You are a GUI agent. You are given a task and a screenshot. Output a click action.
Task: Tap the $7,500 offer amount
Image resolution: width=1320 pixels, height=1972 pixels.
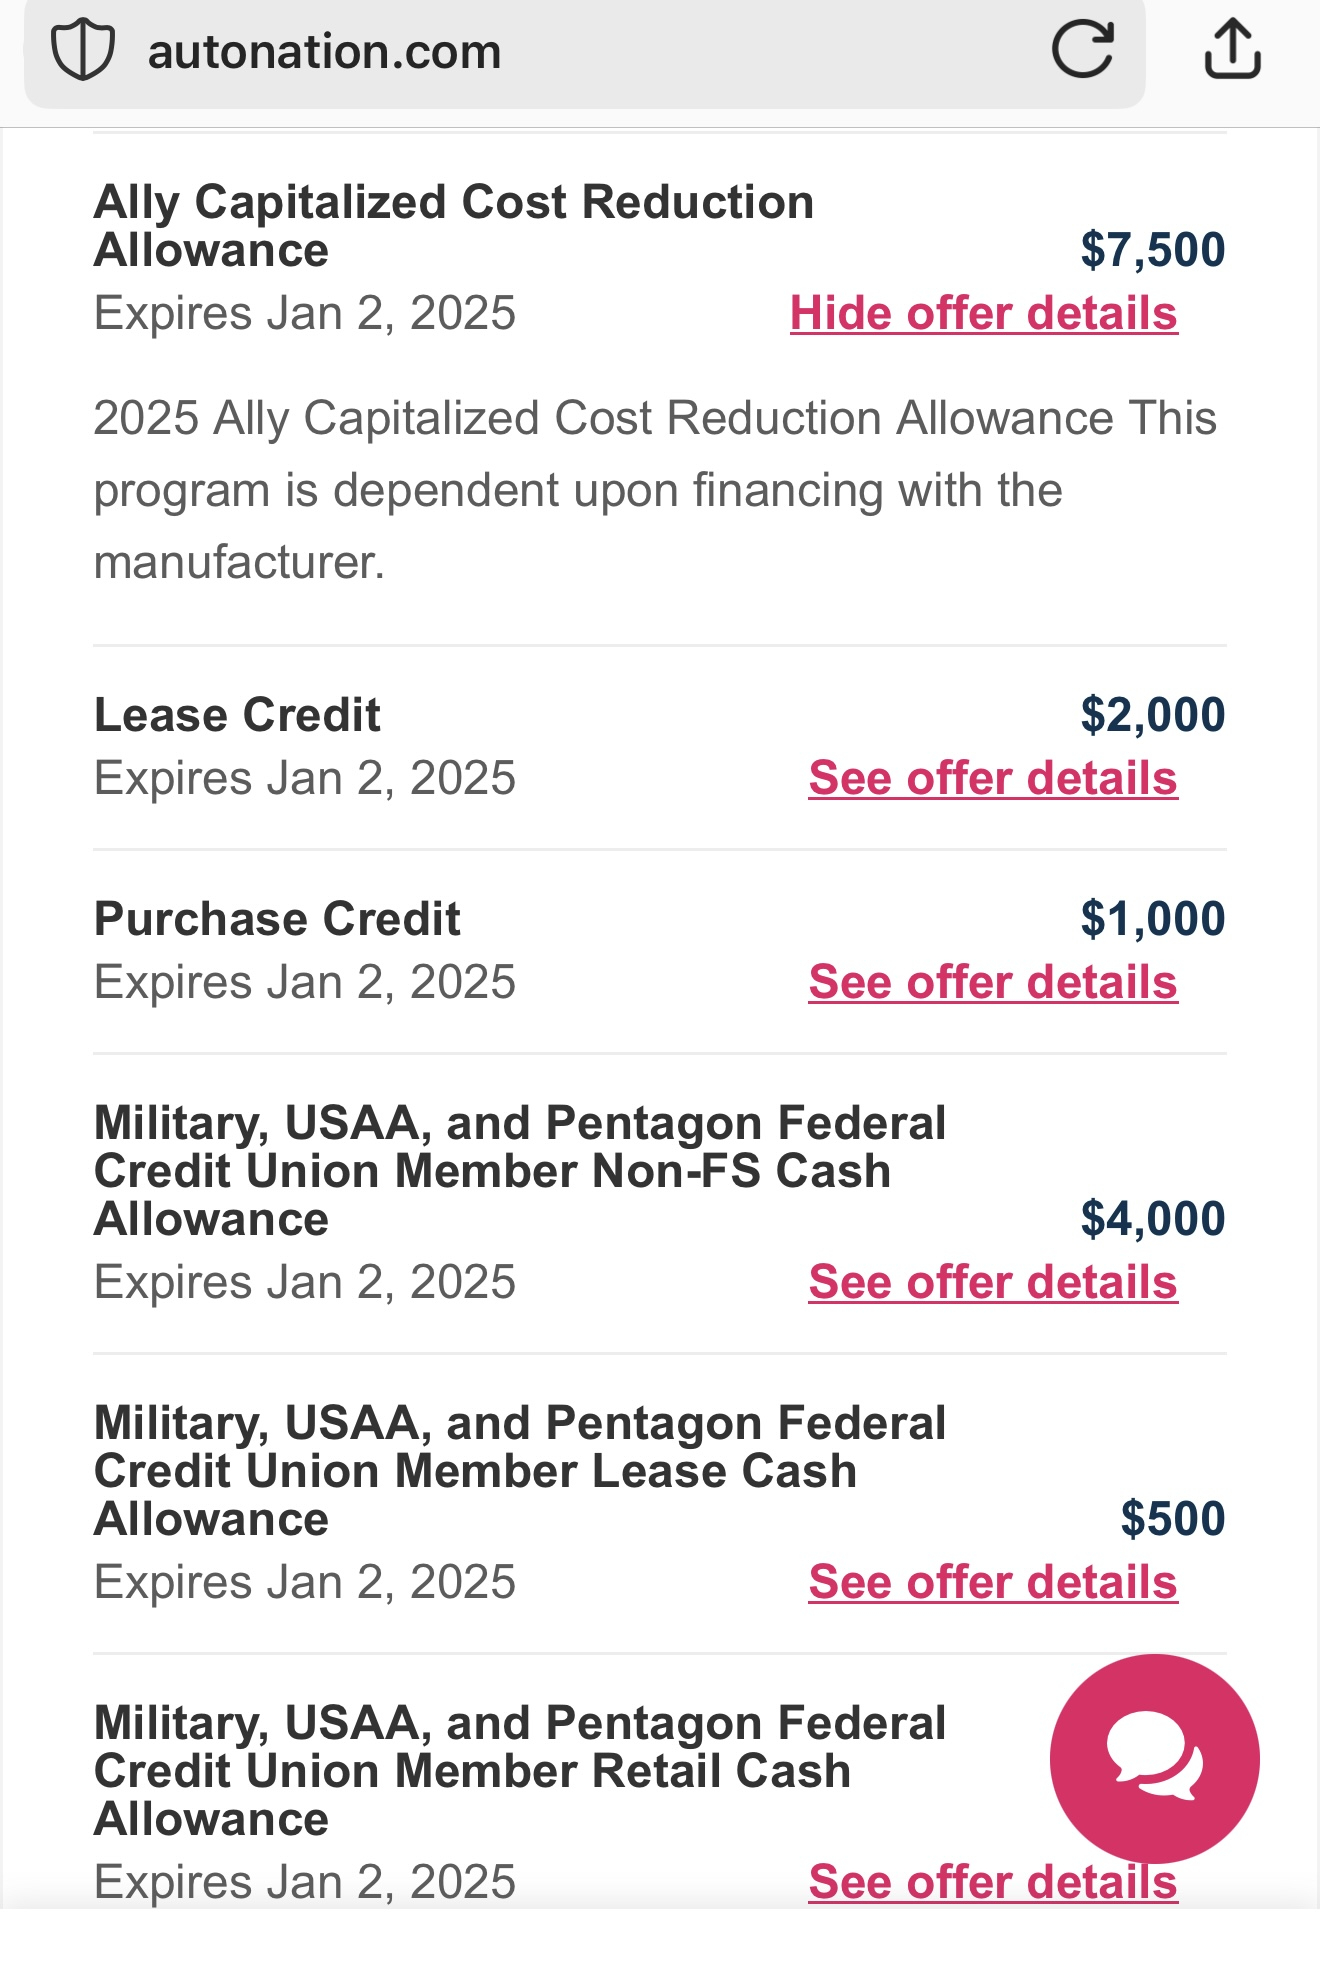[x=1153, y=249]
